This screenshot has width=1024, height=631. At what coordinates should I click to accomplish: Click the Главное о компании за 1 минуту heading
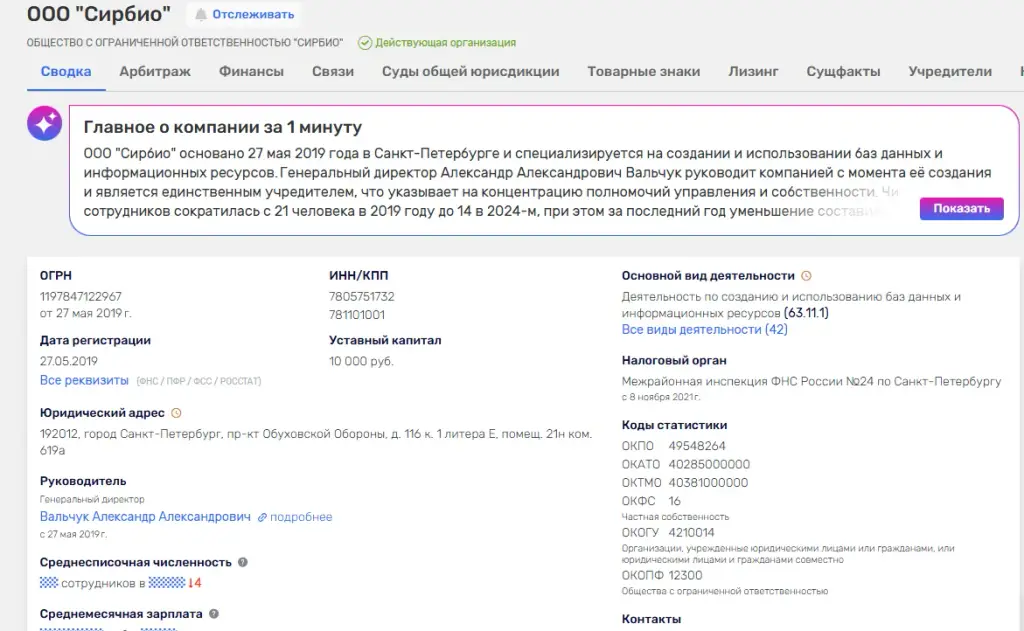pyautogui.click(x=223, y=127)
